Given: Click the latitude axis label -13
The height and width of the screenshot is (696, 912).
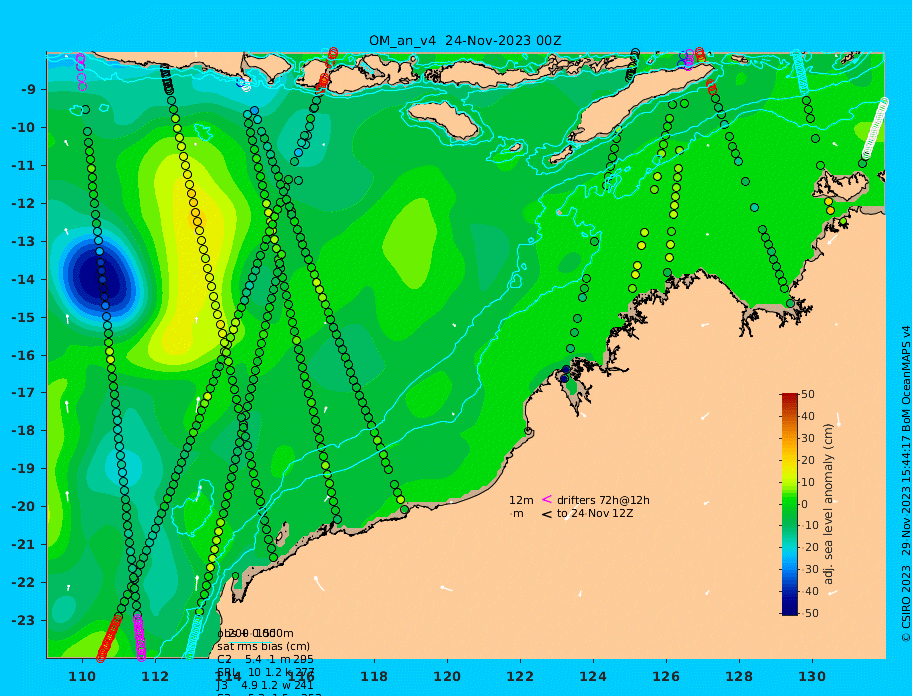Looking at the screenshot, I should tap(25, 241).
